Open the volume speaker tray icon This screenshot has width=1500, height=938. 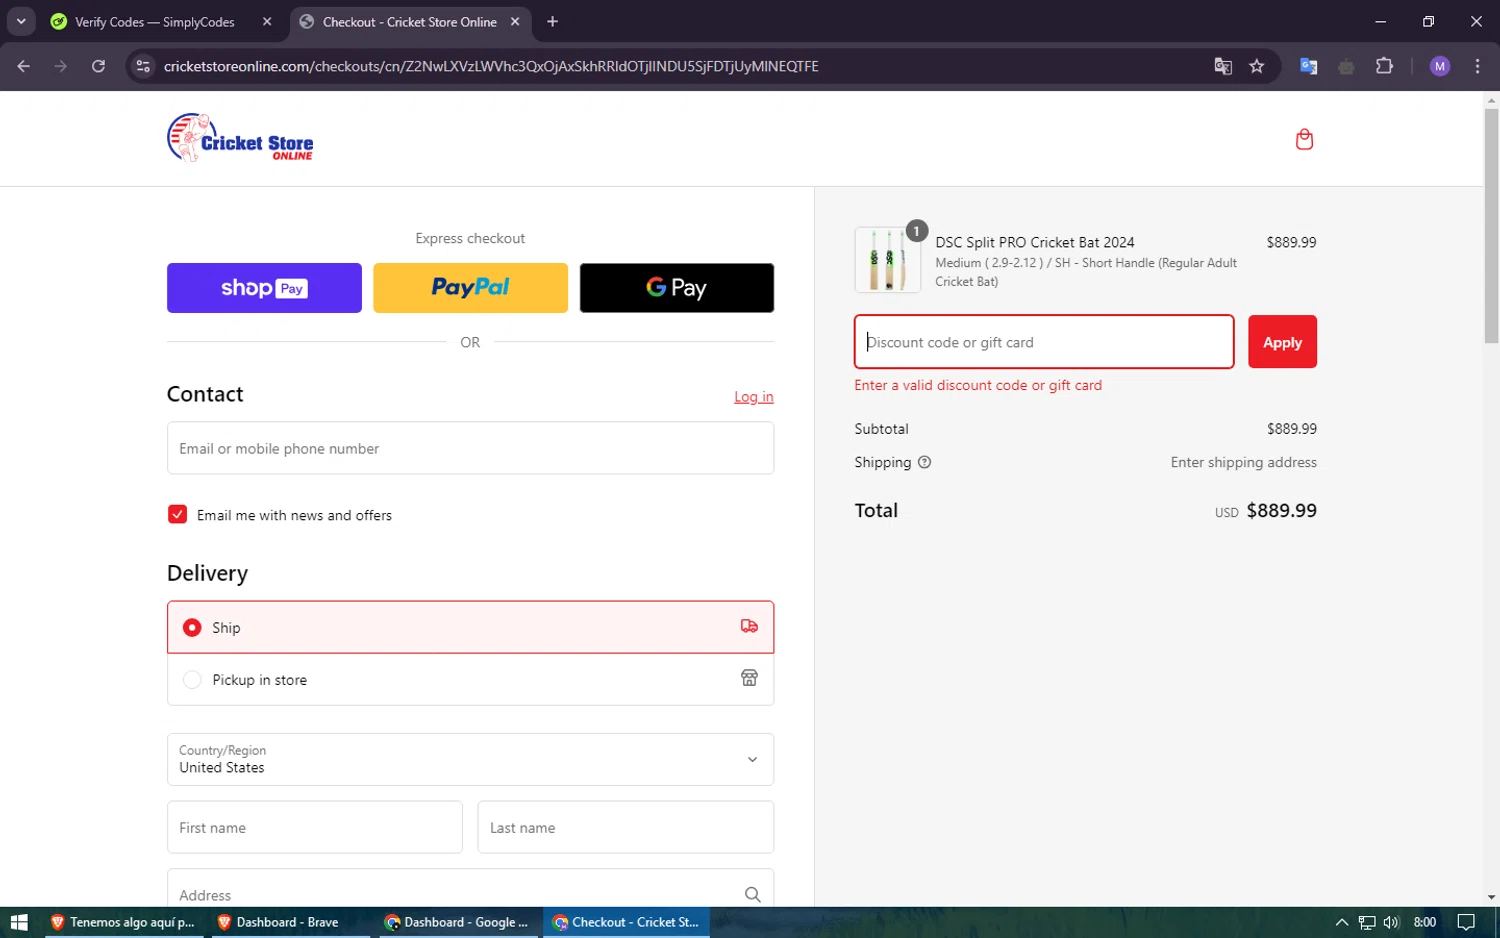[1391, 922]
